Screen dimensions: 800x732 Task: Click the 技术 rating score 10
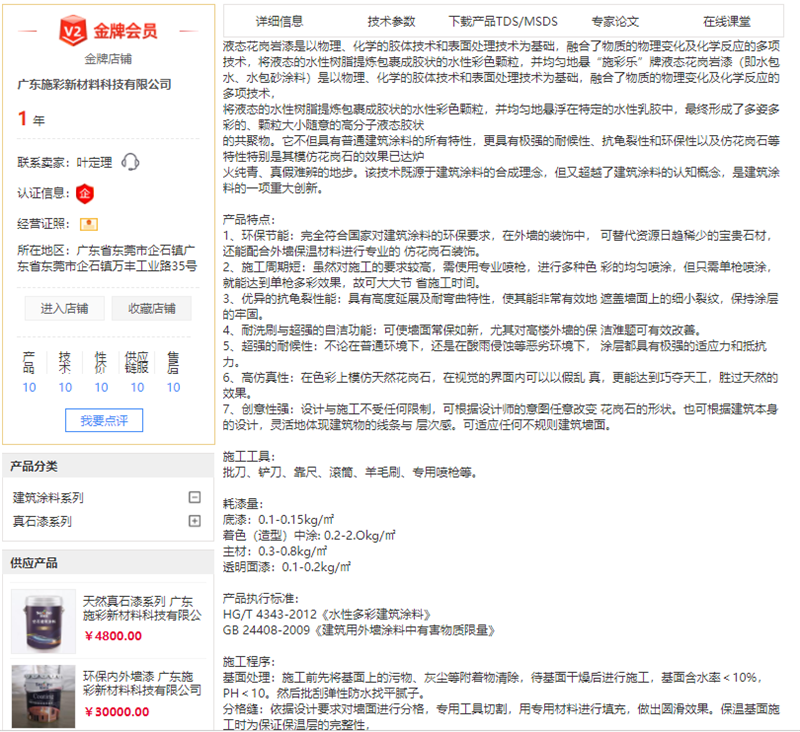click(65, 387)
